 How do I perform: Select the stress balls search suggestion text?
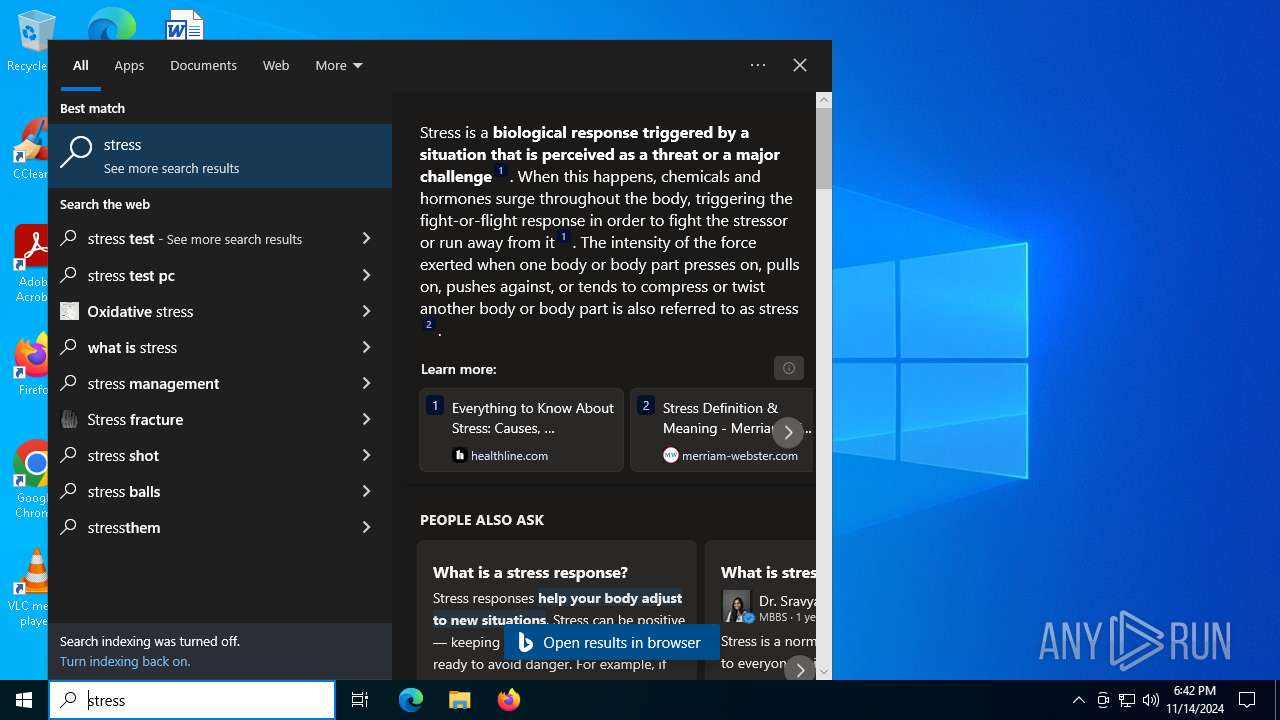(124, 491)
